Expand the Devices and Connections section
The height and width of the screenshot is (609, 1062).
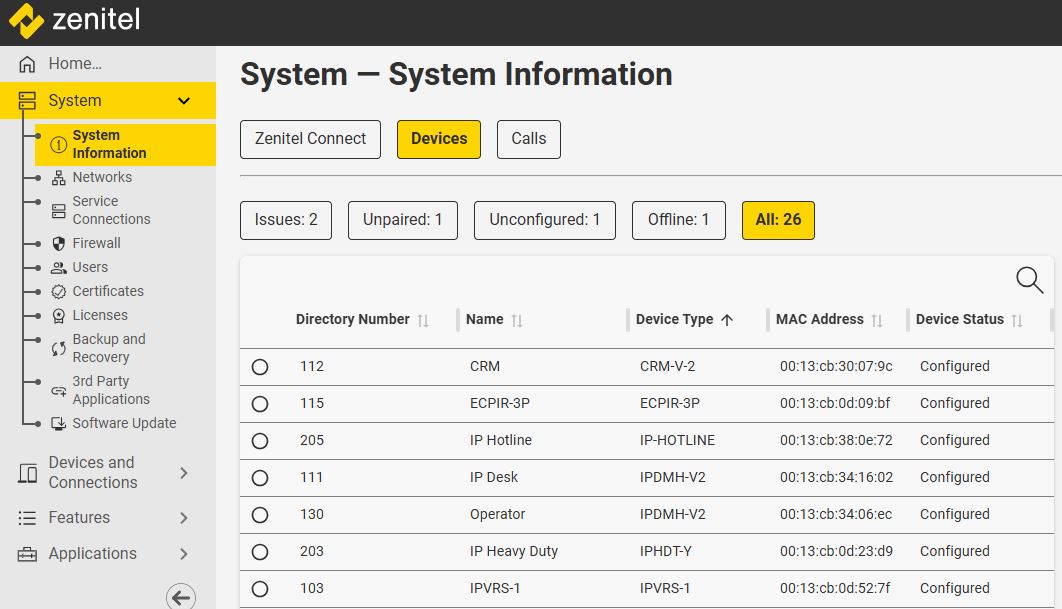pyautogui.click(x=184, y=473)
